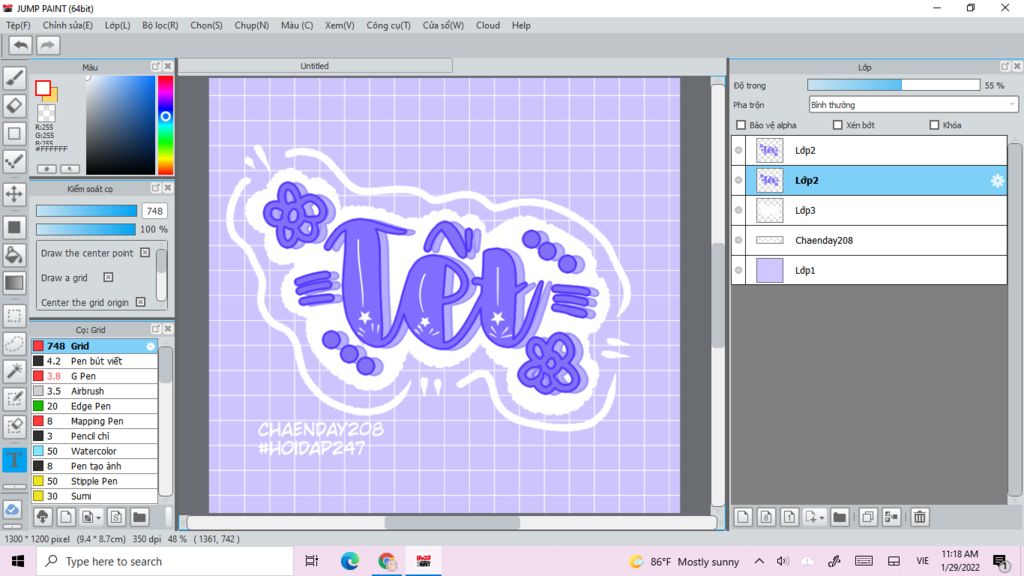Select Chaenday208 layer

[x=869, y=240]
